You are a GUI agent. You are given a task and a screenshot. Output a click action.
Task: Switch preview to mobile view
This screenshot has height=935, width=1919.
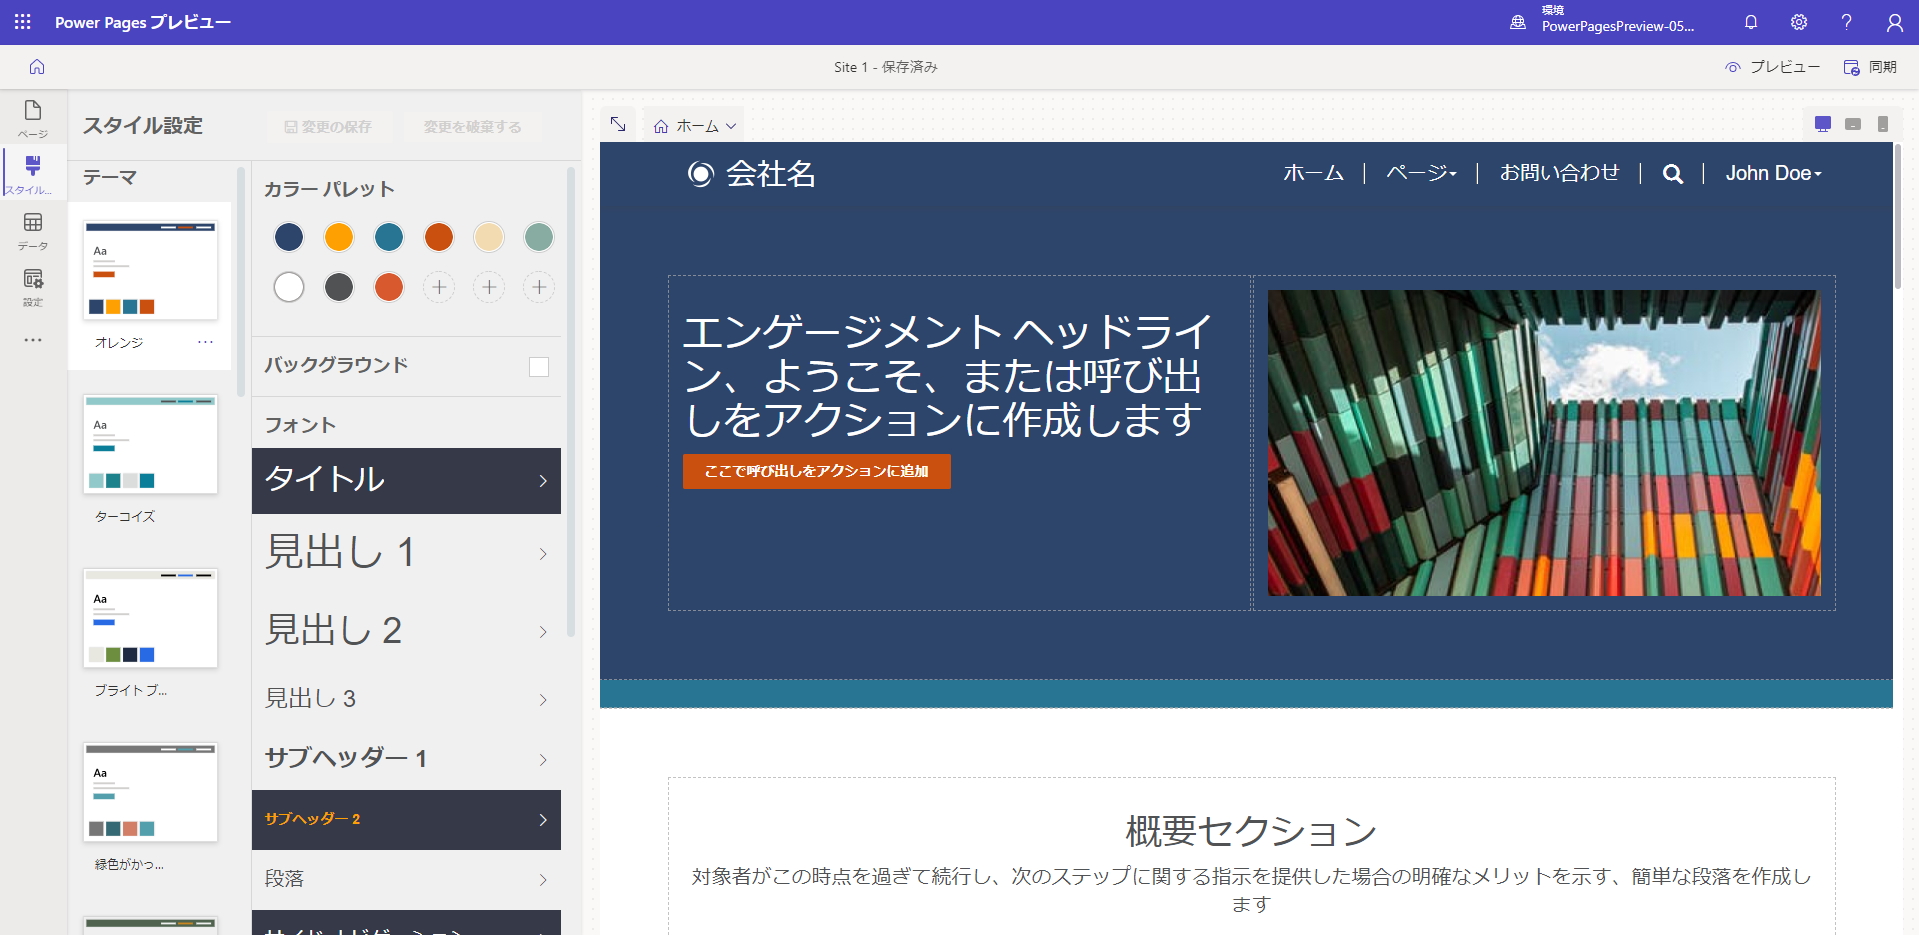tap(1882, 124)
